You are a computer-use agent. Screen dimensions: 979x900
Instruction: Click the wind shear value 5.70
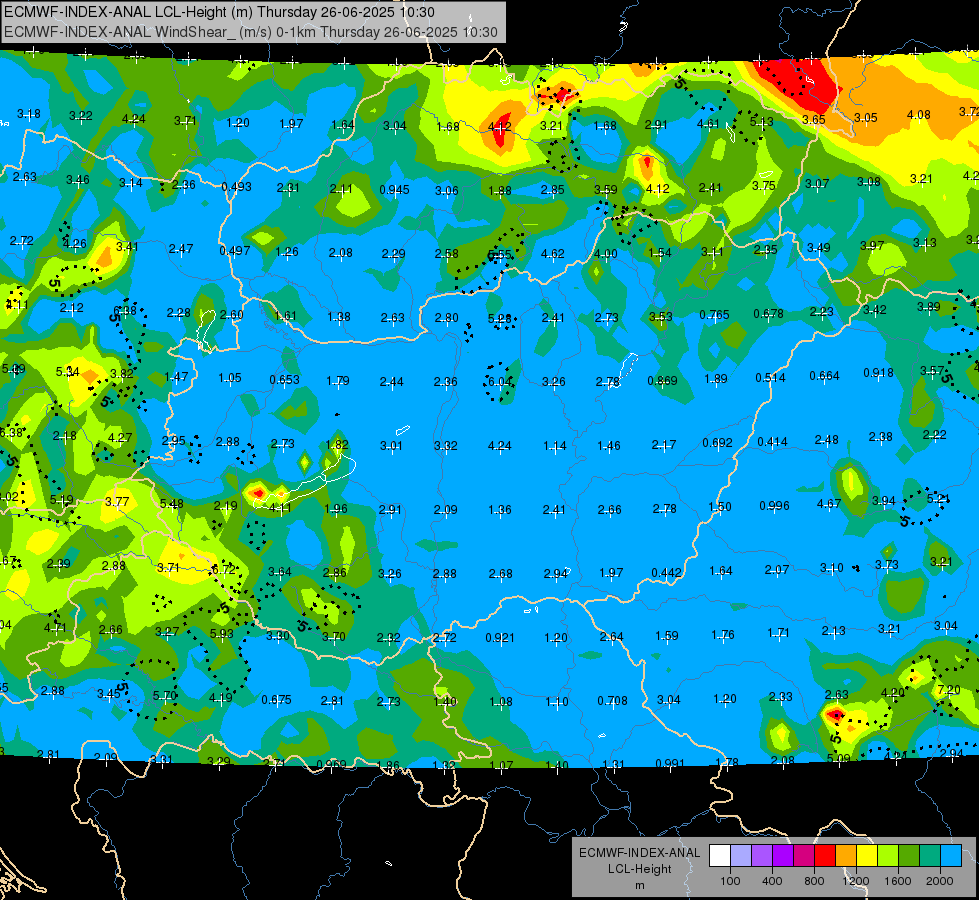pyautogui.click(x=165, y=695)
